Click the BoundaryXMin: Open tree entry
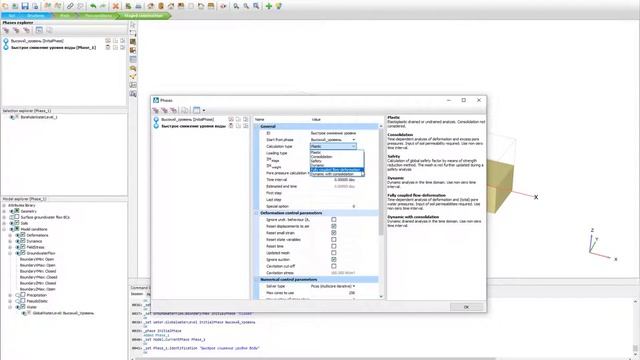The height and width of the screenshot is (360, 640). click(37, 259)
